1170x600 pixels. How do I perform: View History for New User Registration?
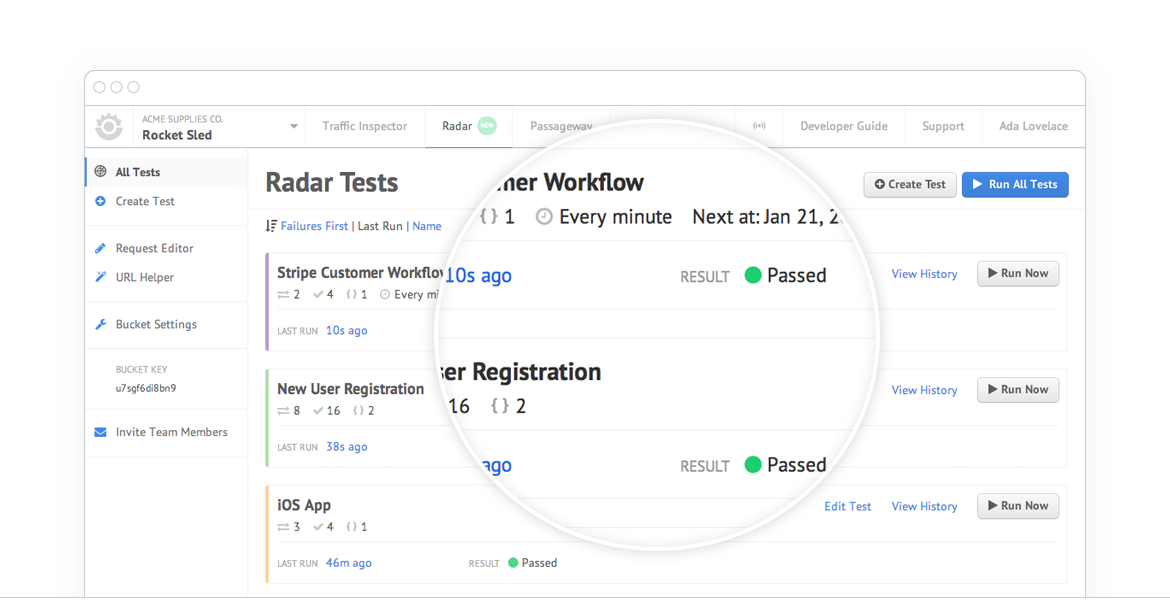click(x=923, y=390)
